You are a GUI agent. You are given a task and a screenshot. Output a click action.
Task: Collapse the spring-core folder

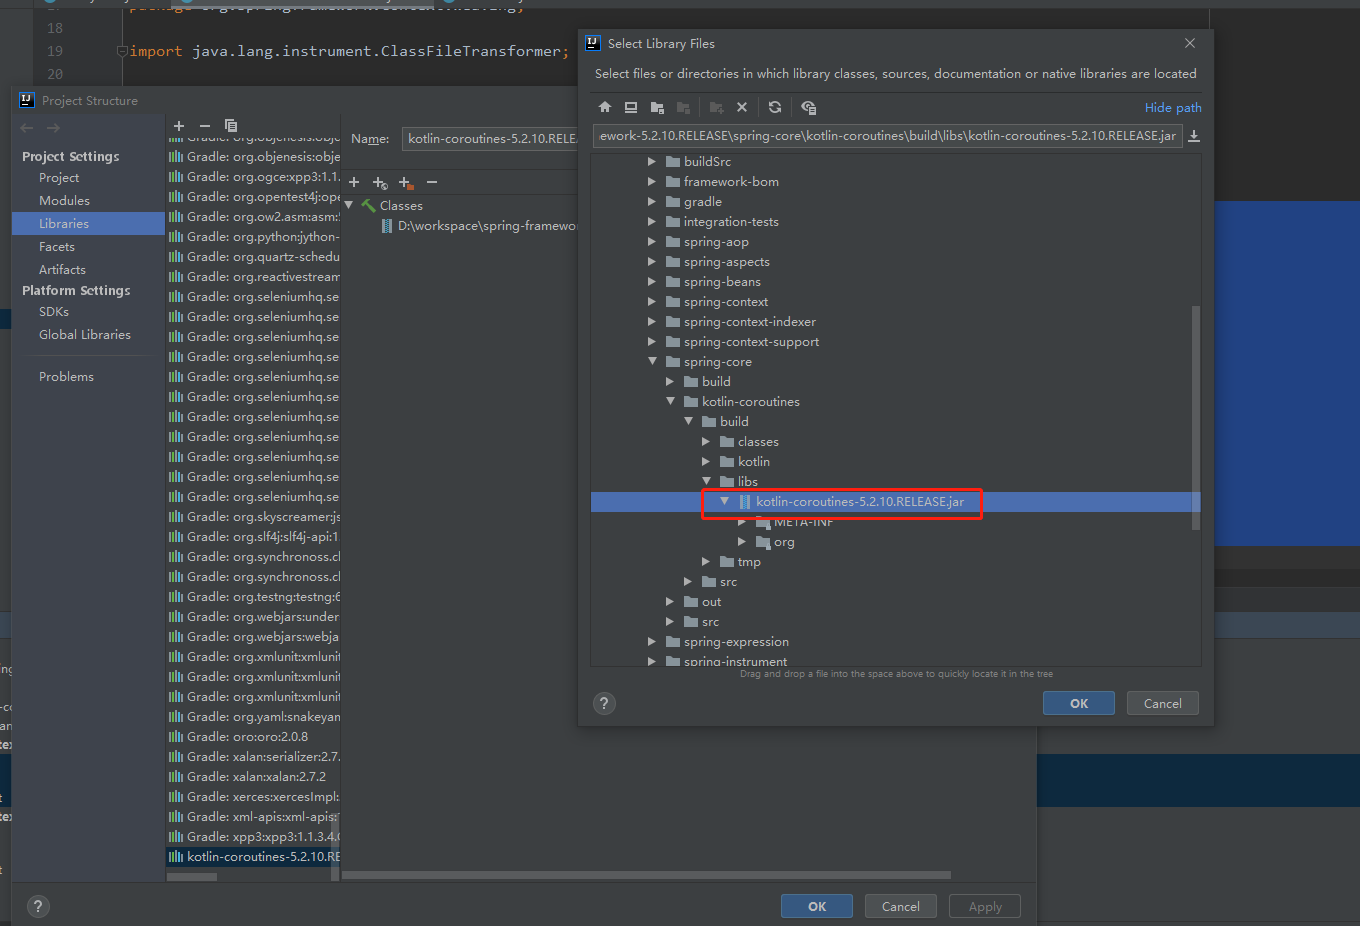pyautogui.click(x=652, y=361)
